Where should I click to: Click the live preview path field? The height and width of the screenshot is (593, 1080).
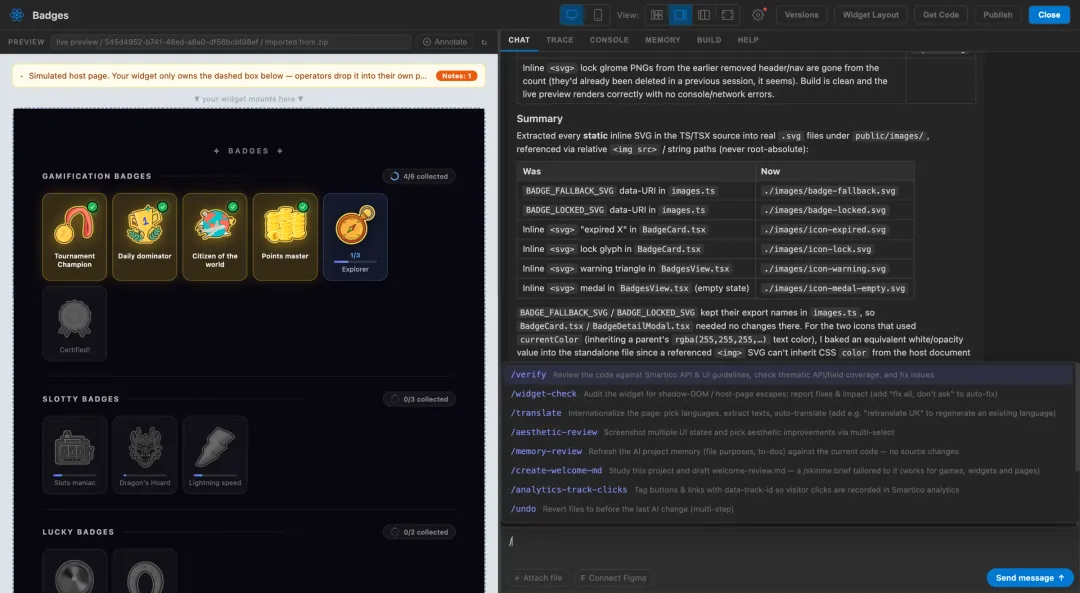pyautogui.click(x=231, y=42)
